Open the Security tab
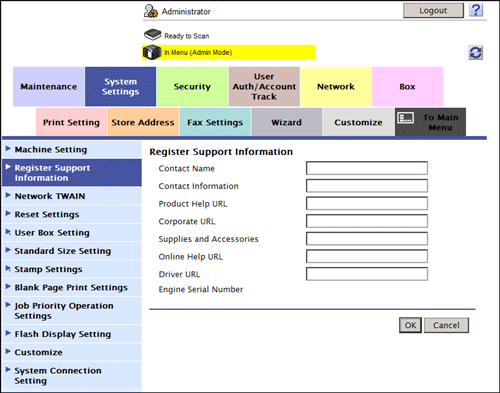500x393 pixels. click(192, 87)
